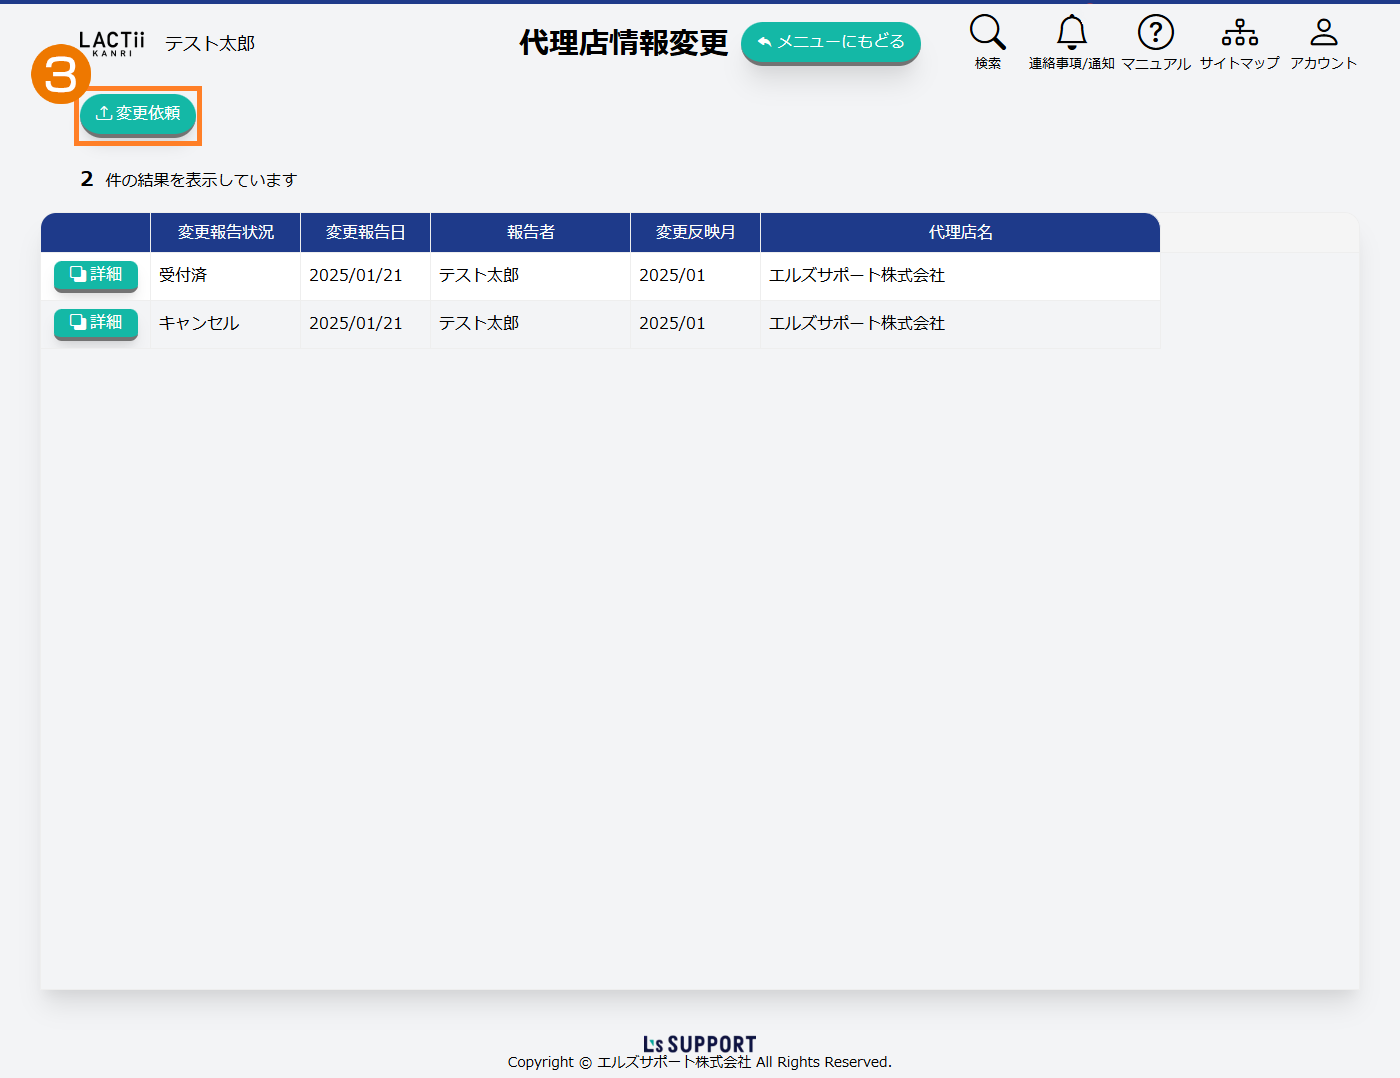Open the account person icon
This screenshot has width=1400, height=1078.
pyautogui.click(x=1323, y=33)
